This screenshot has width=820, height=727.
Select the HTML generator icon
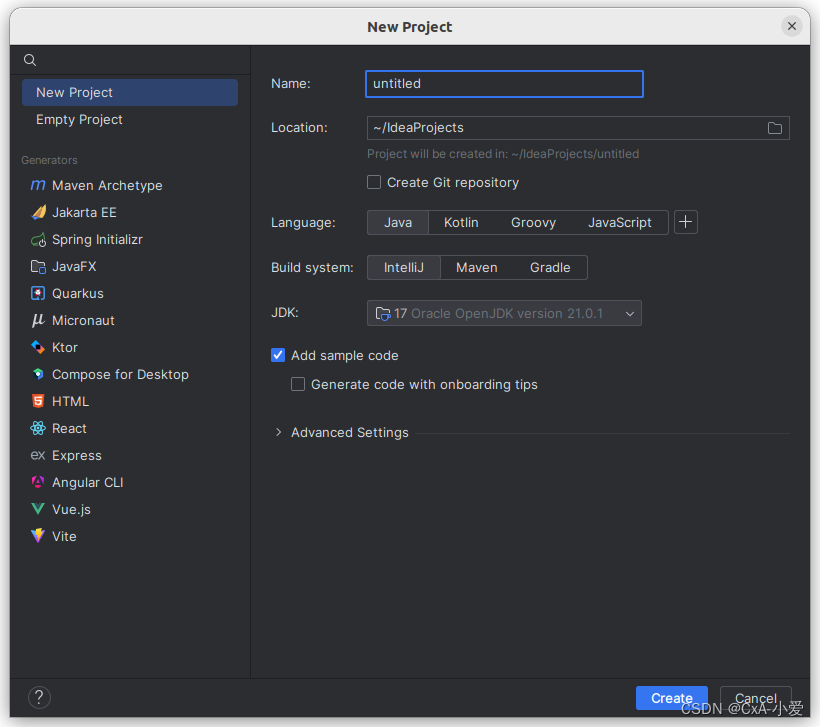tap(38, 401)
